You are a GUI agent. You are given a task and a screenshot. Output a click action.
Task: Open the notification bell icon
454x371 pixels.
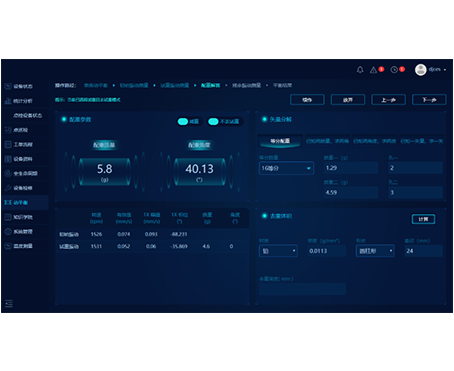click(x=360, y=70)
